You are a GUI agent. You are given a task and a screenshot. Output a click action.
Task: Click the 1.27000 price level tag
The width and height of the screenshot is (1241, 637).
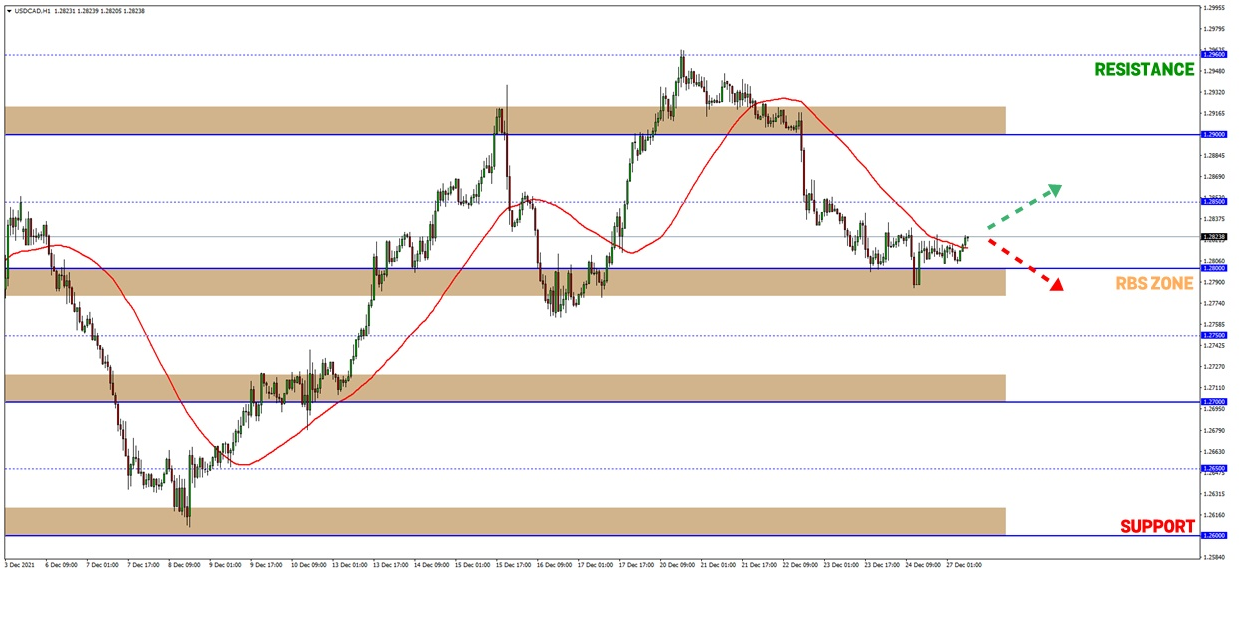(1212, 402)
